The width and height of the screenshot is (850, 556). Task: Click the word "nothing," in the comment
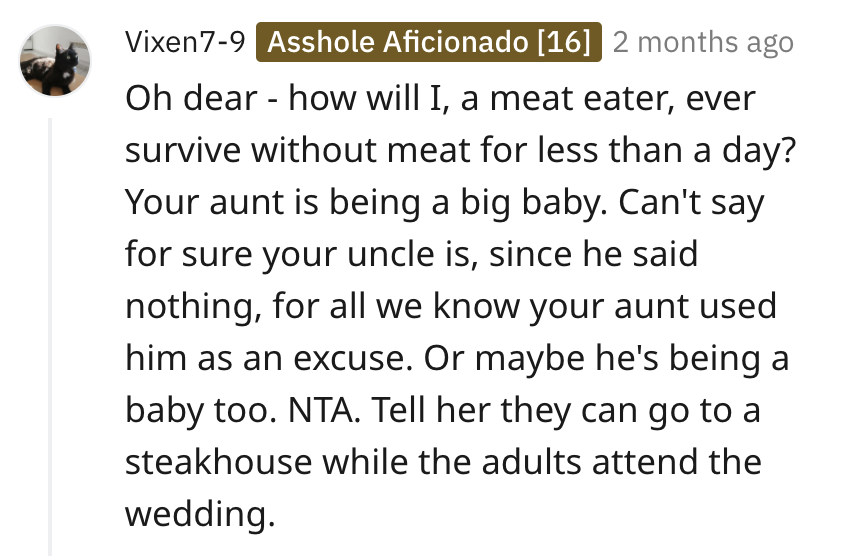(x=193, y=307)
